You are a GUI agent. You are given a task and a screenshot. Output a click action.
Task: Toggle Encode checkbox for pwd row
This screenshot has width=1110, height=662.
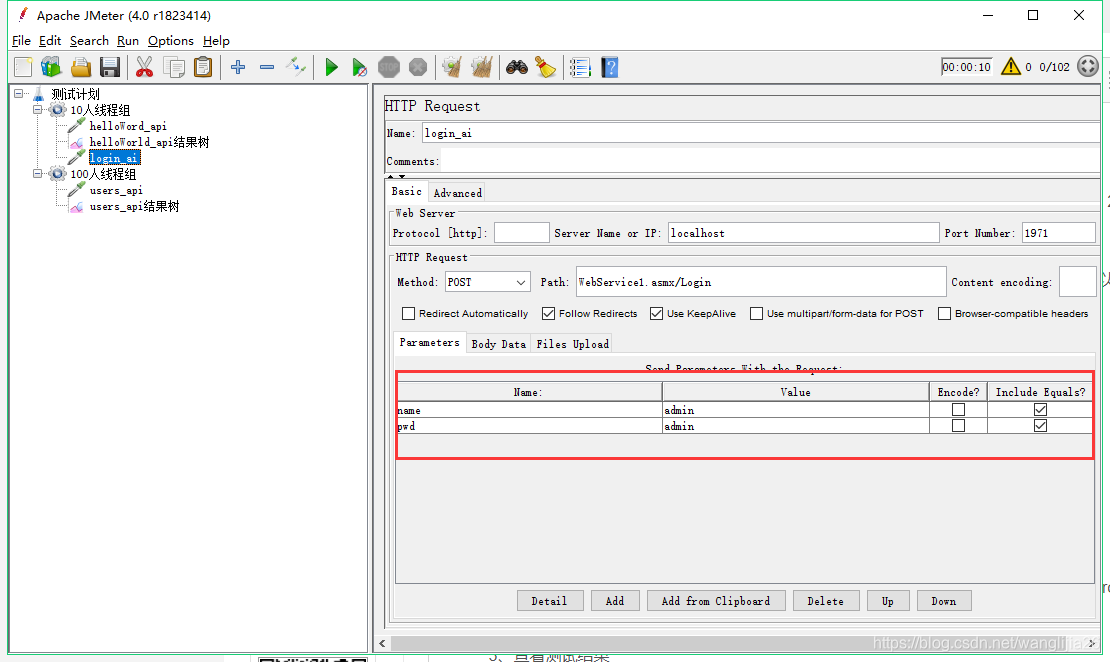959,426
